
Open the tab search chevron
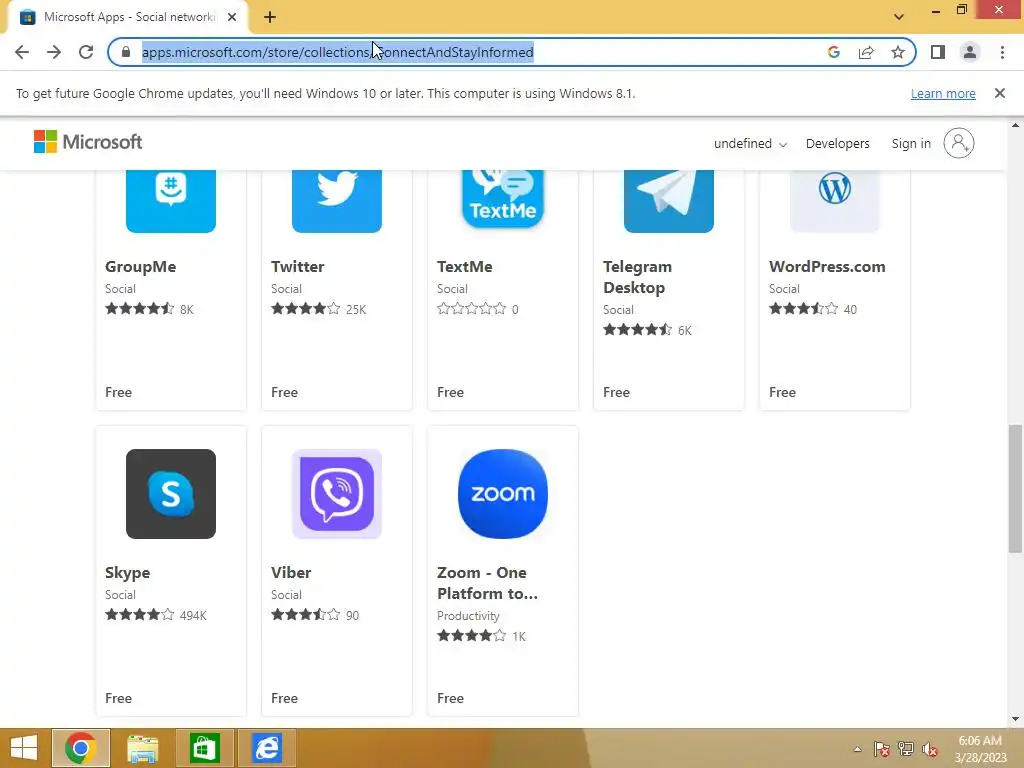(899, 17)
